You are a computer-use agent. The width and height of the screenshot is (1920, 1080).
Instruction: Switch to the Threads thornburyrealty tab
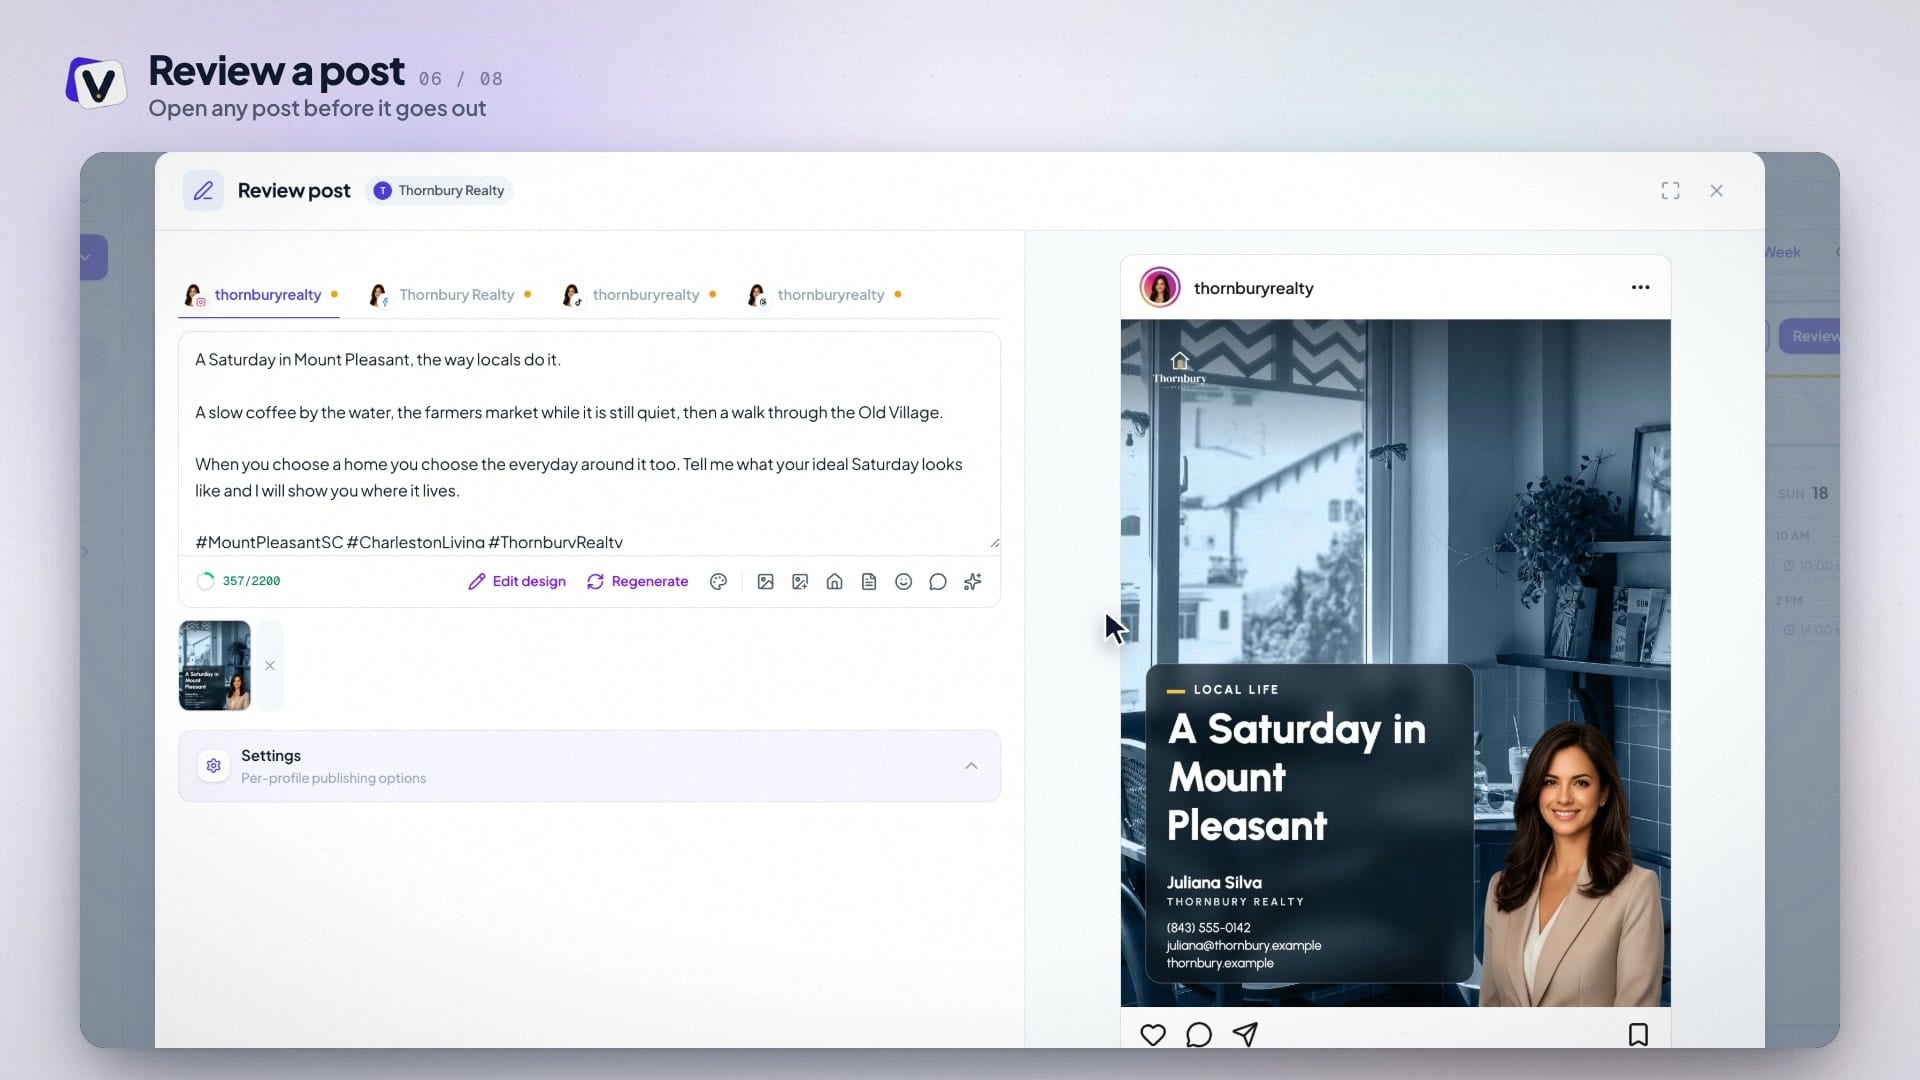[x=823, y=295]
